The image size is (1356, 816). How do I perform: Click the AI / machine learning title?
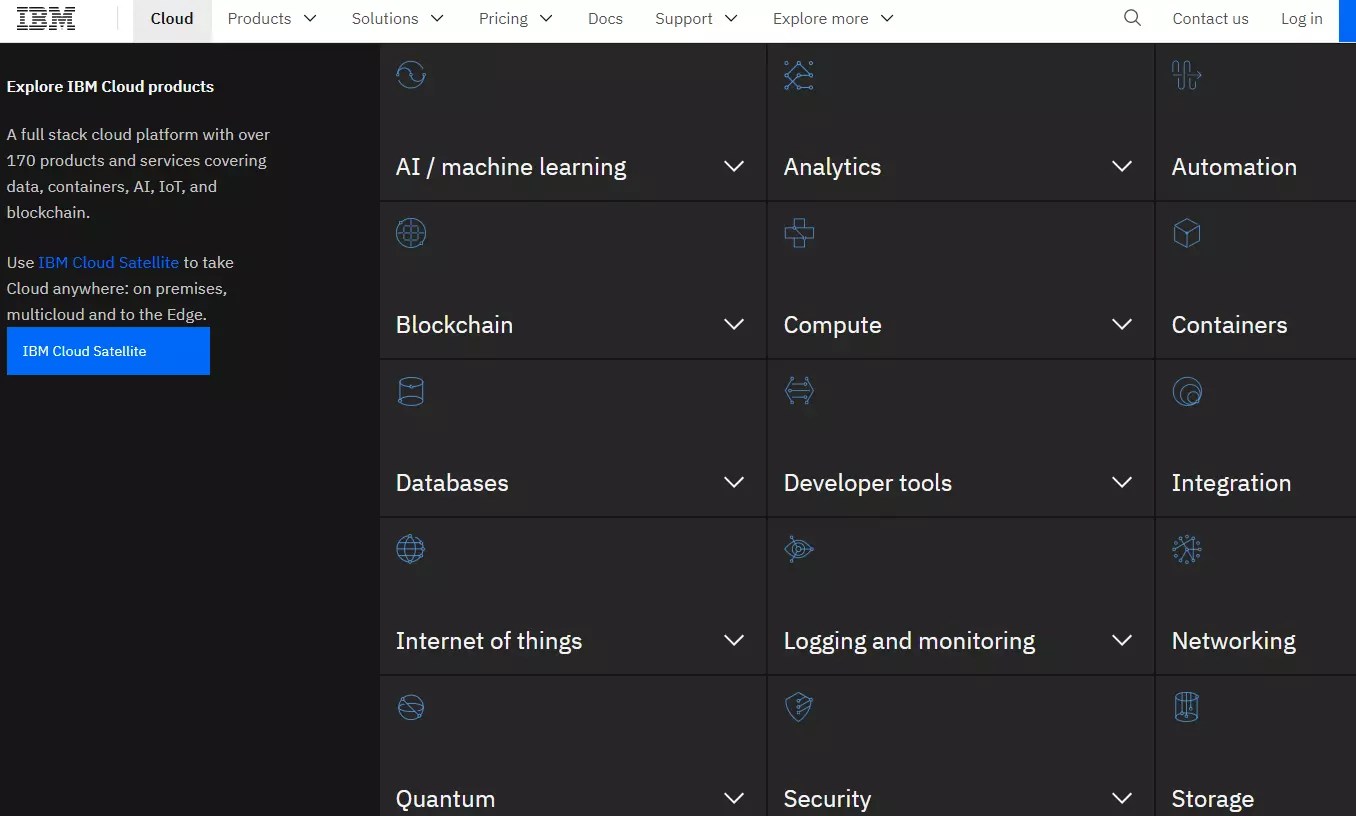(511, 167)
